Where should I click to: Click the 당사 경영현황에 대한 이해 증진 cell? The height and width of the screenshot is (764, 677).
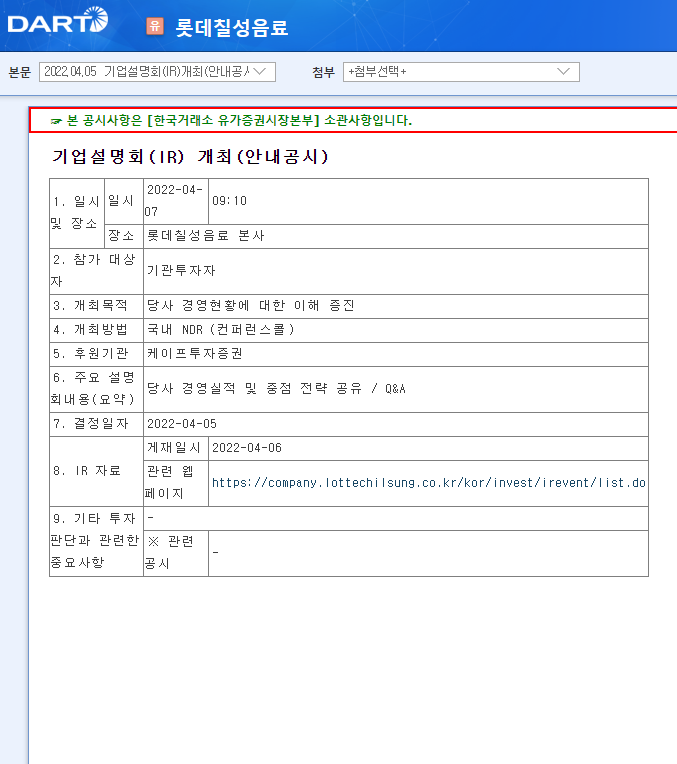(x=396, y=306)
